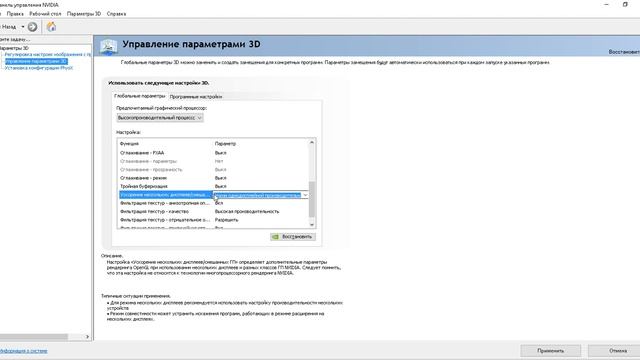Image resolution: width=640 pixels, height=360 pixels.
Task: Click the 3D settings header icon
Action: click(x=109, y=46)
